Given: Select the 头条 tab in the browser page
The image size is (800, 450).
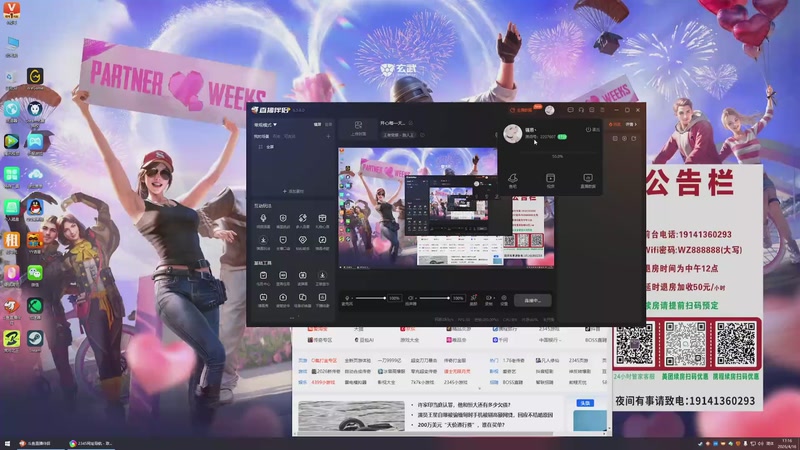Looking at the screenshot, I should click(x=585, y=403).
